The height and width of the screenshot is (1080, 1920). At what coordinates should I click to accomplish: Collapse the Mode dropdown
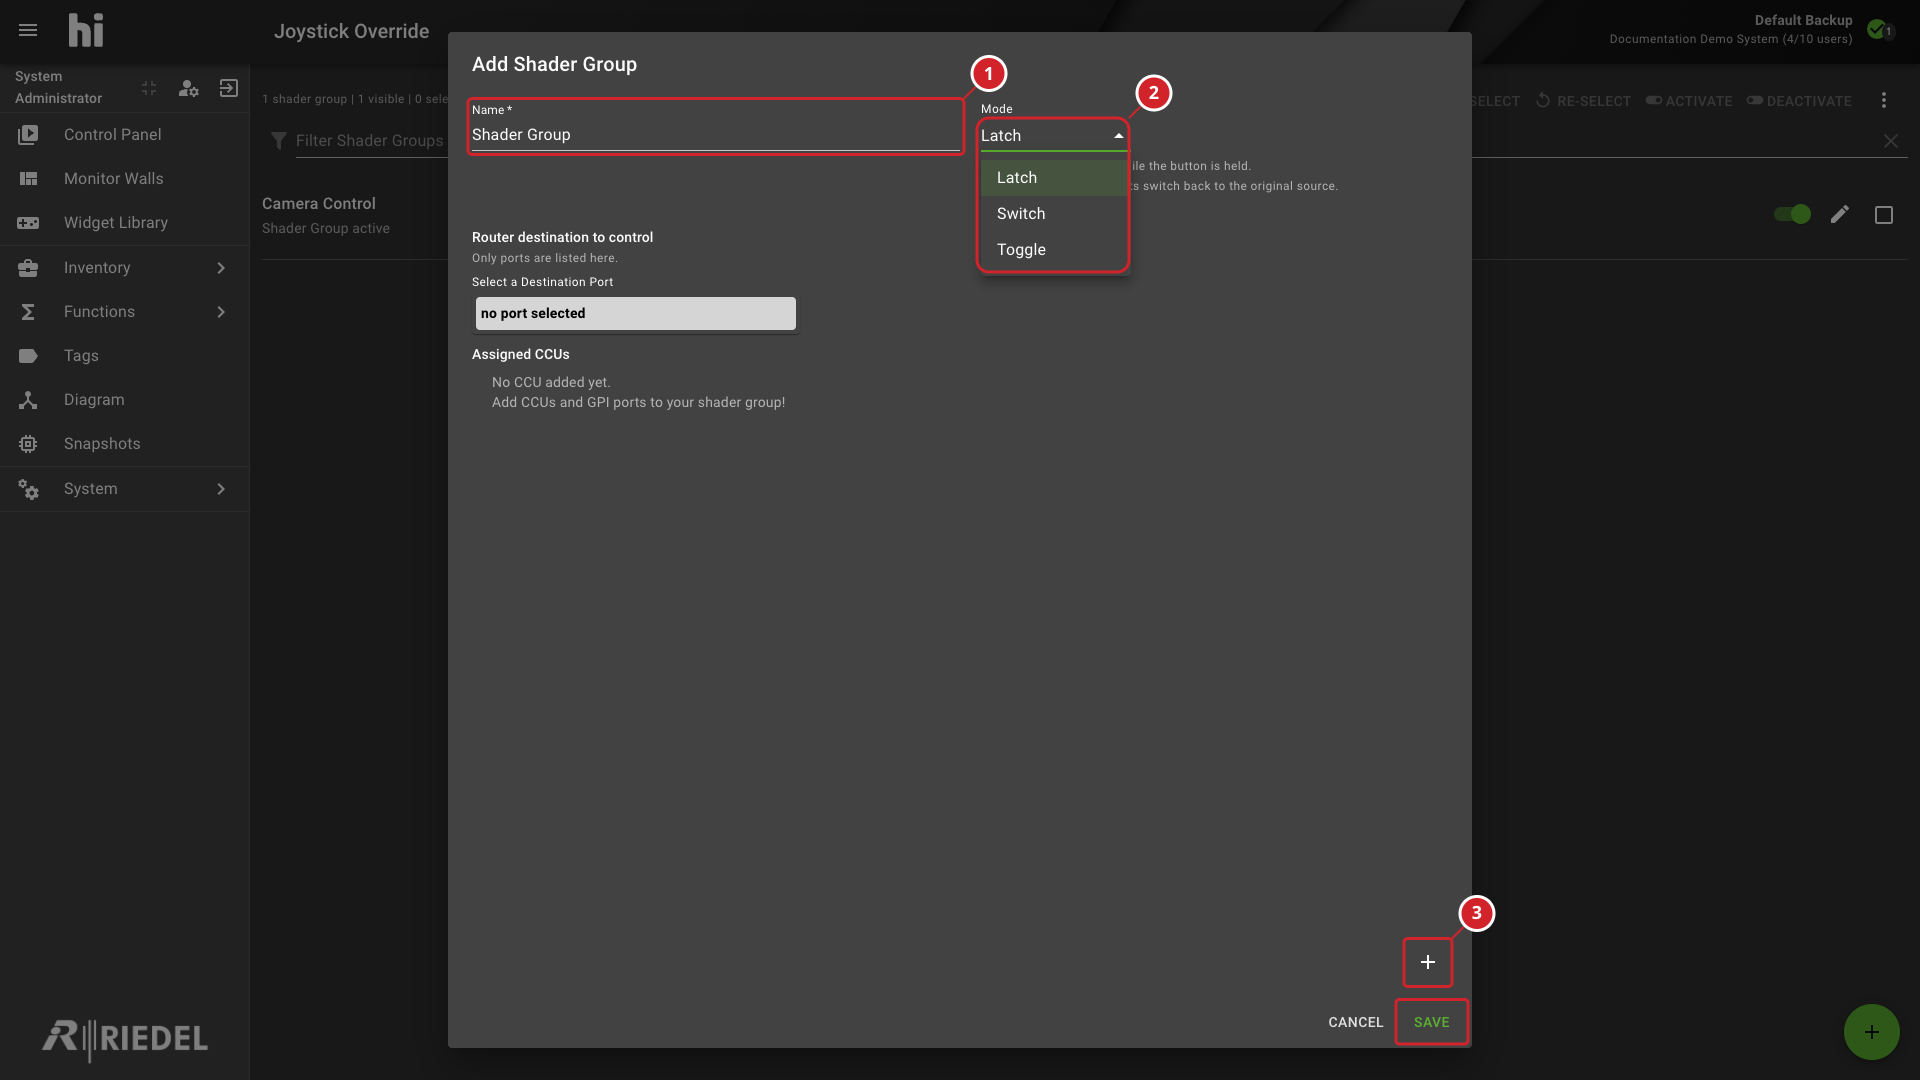tap(1053, 135)
